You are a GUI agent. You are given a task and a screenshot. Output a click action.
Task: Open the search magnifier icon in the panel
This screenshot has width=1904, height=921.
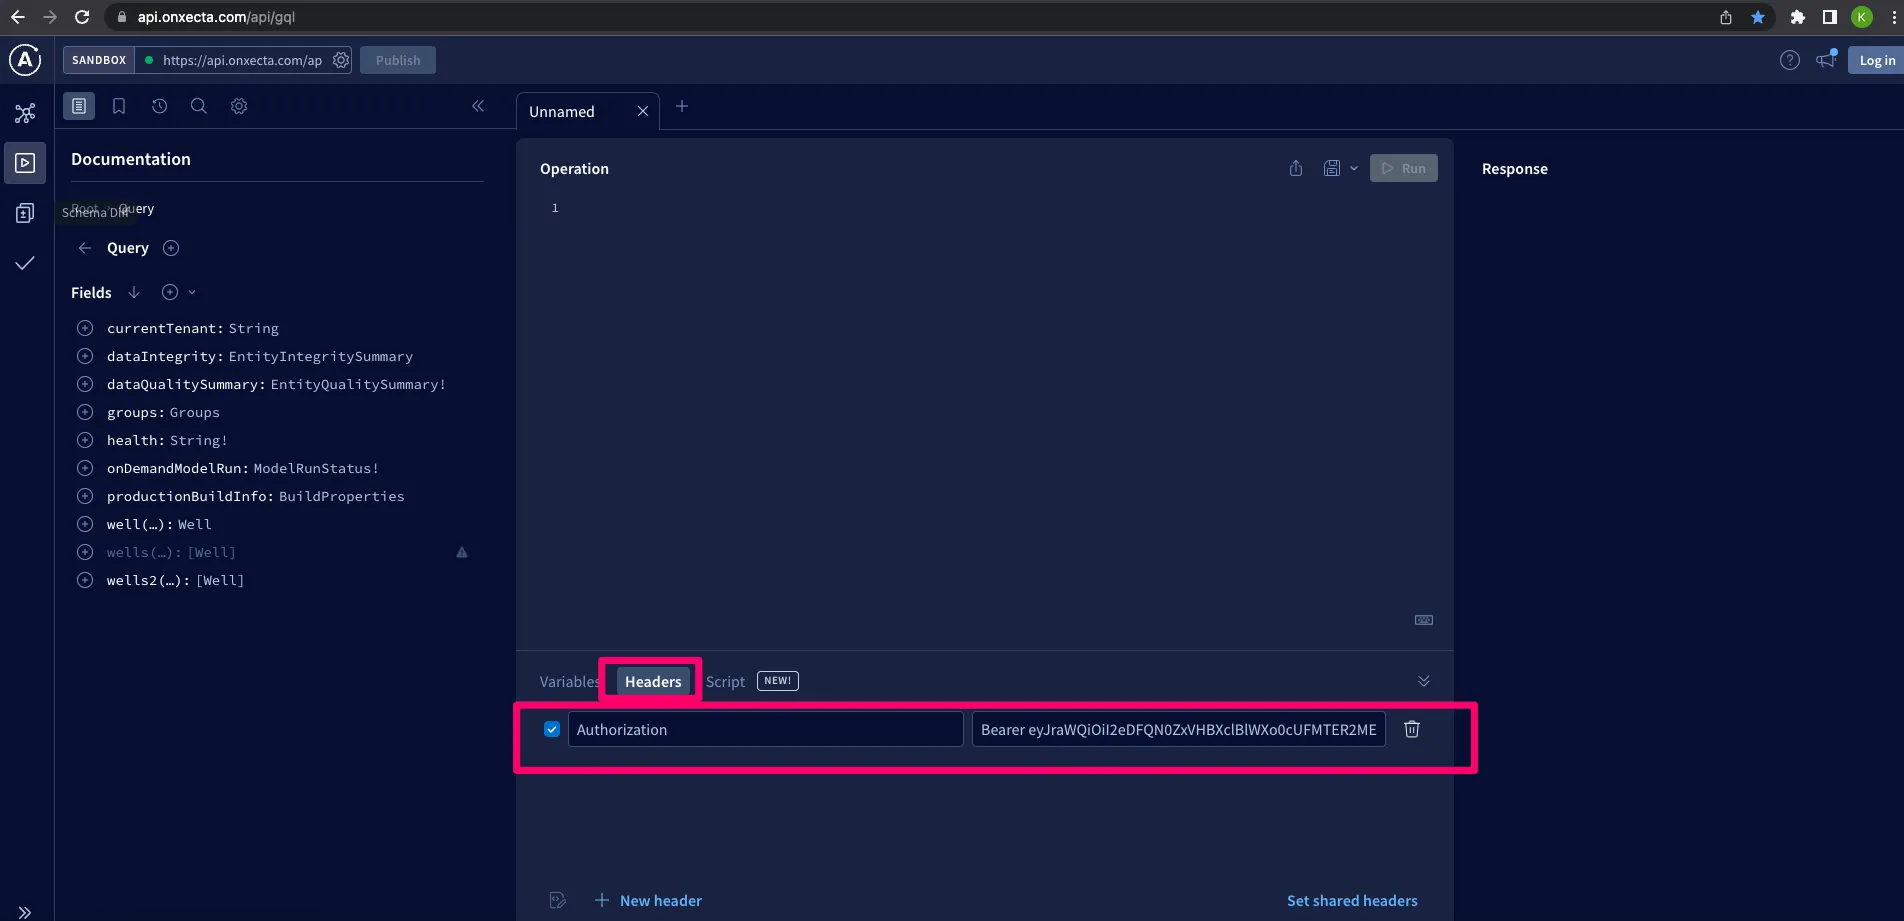coord(199,106)
